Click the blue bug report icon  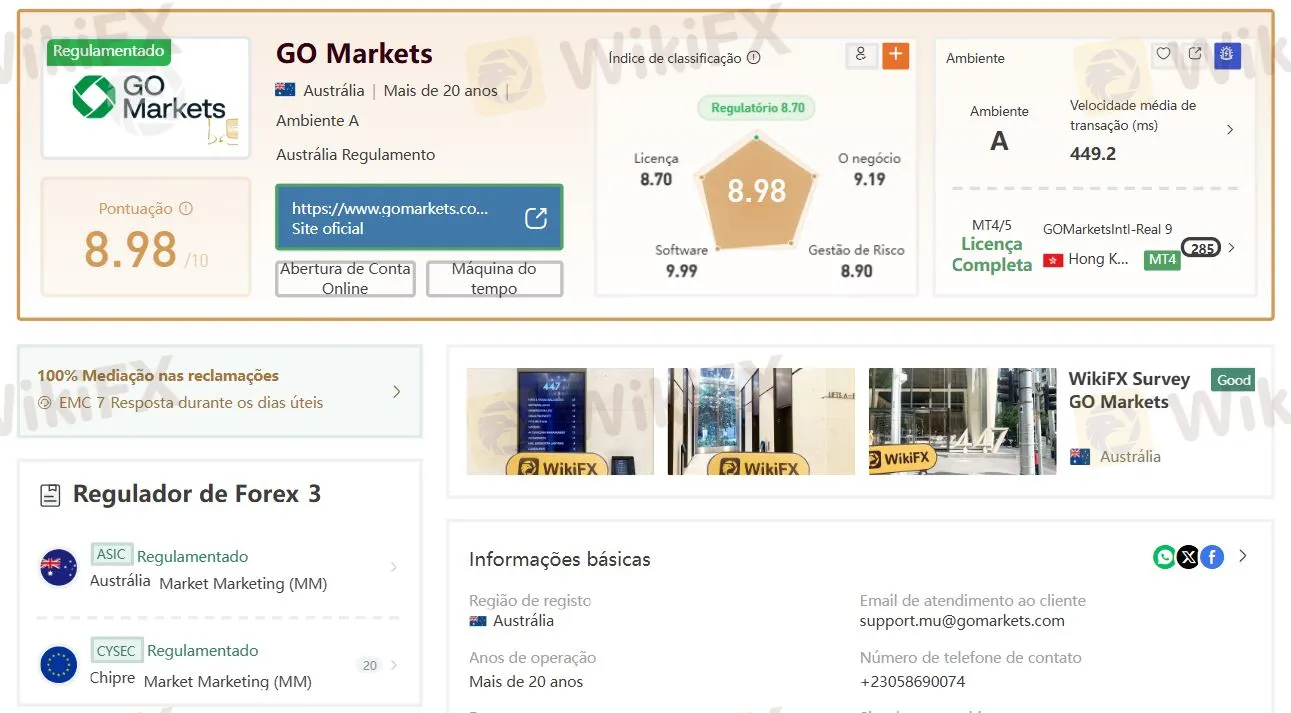coord(1227,55)
